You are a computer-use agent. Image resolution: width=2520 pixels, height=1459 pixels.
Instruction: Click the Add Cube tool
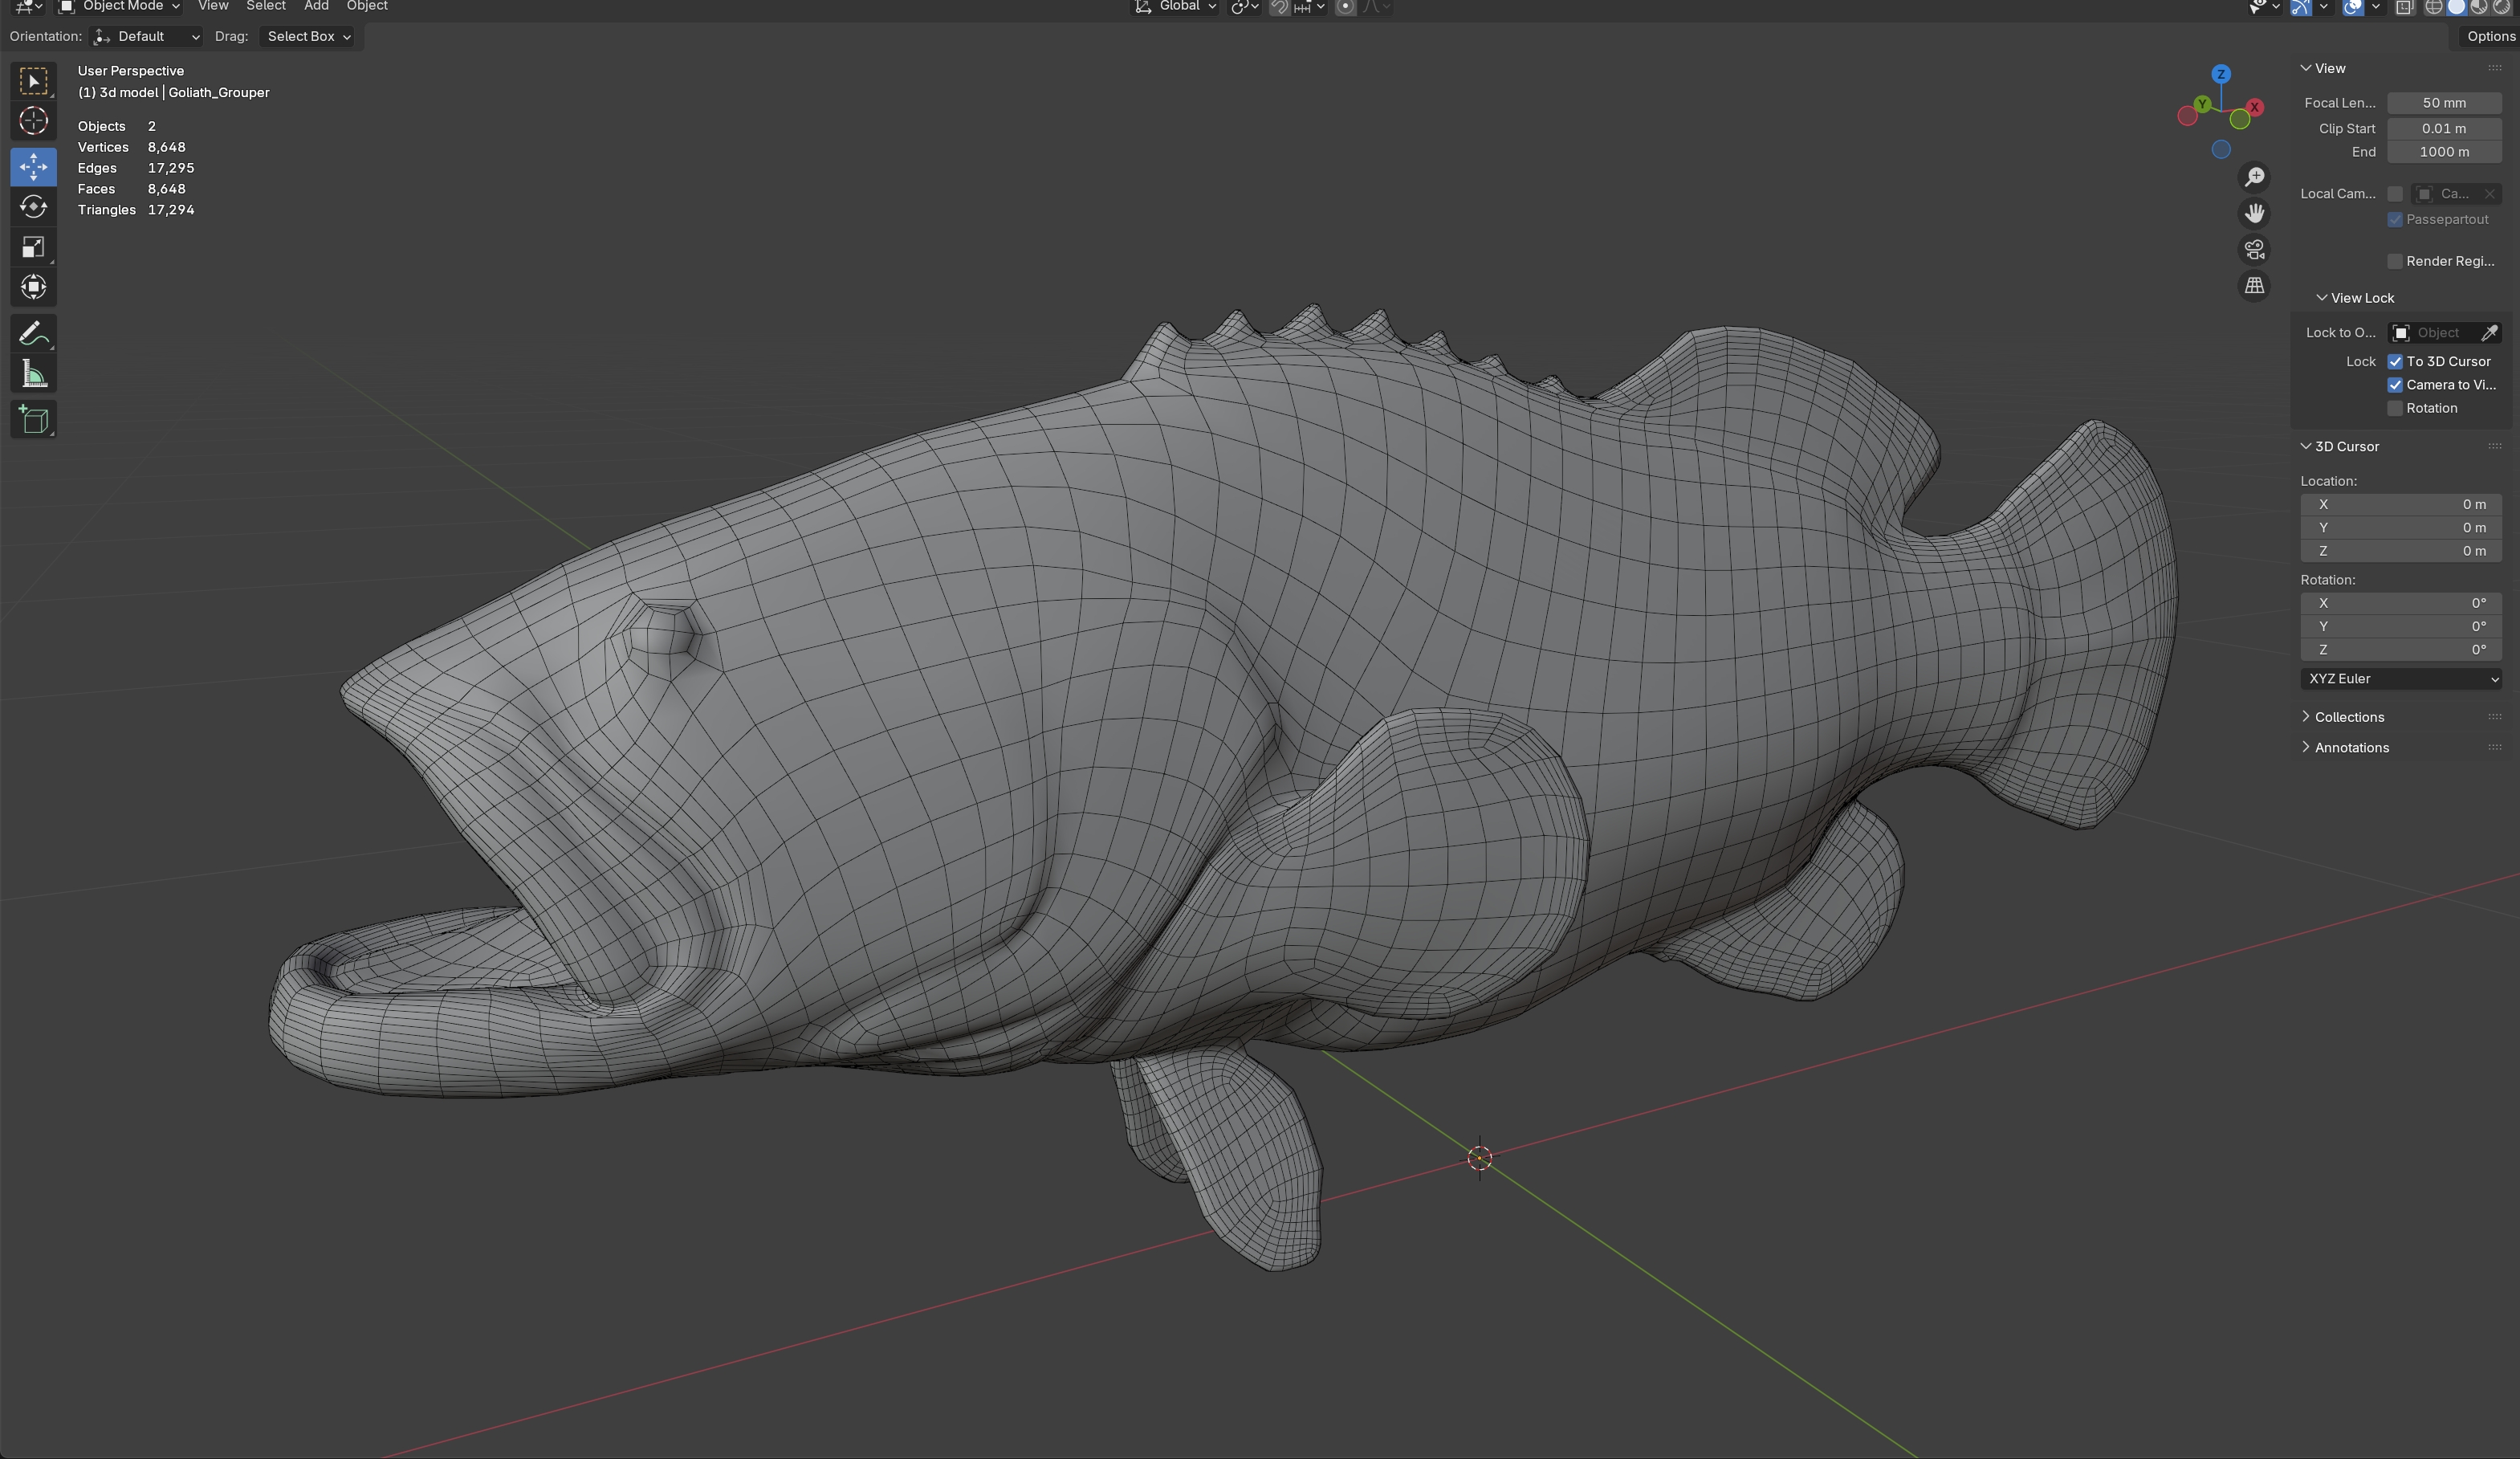tap(33, 420)
